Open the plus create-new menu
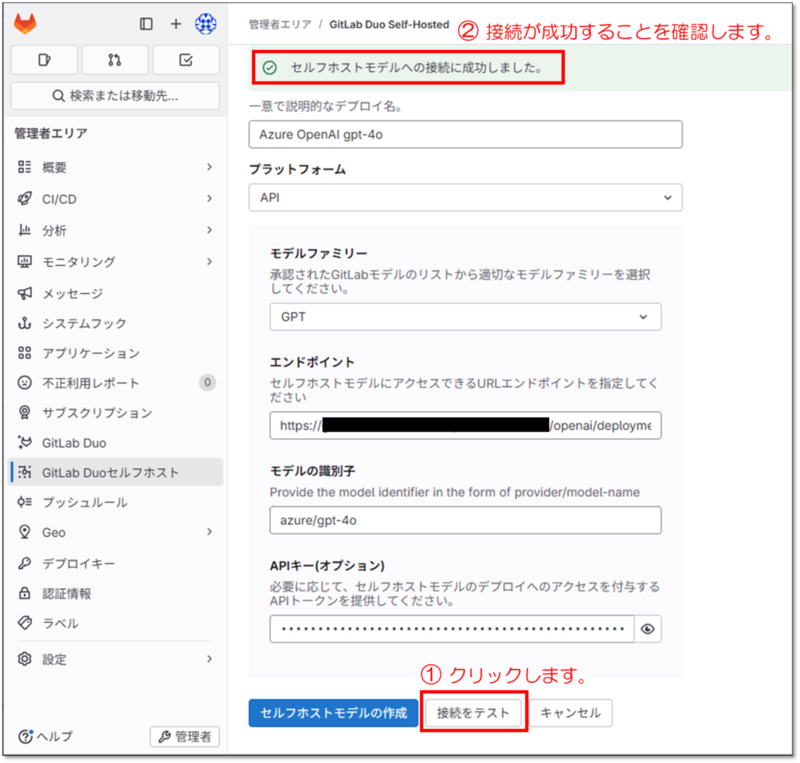800x763 pixels. (176, 24)
